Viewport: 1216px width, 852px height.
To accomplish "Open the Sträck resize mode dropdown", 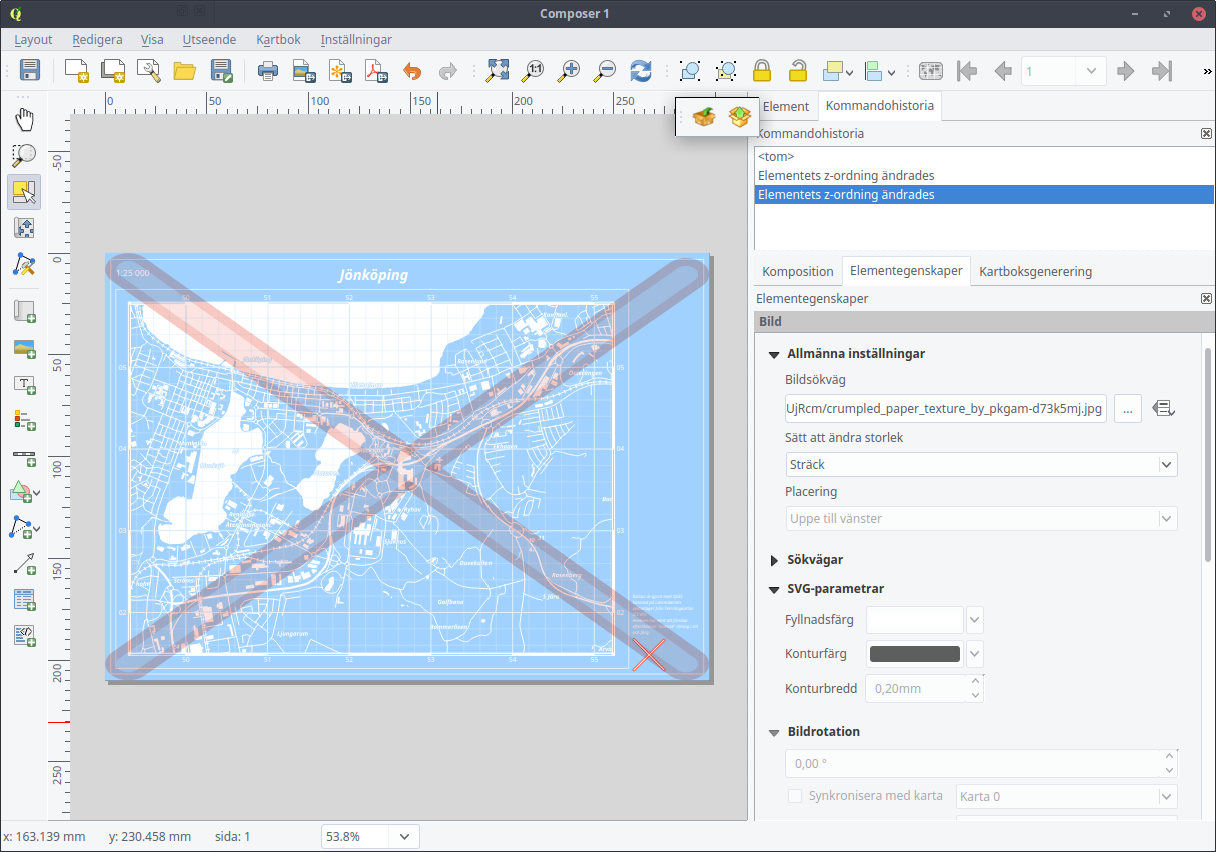I will click(x=980, y=464).
